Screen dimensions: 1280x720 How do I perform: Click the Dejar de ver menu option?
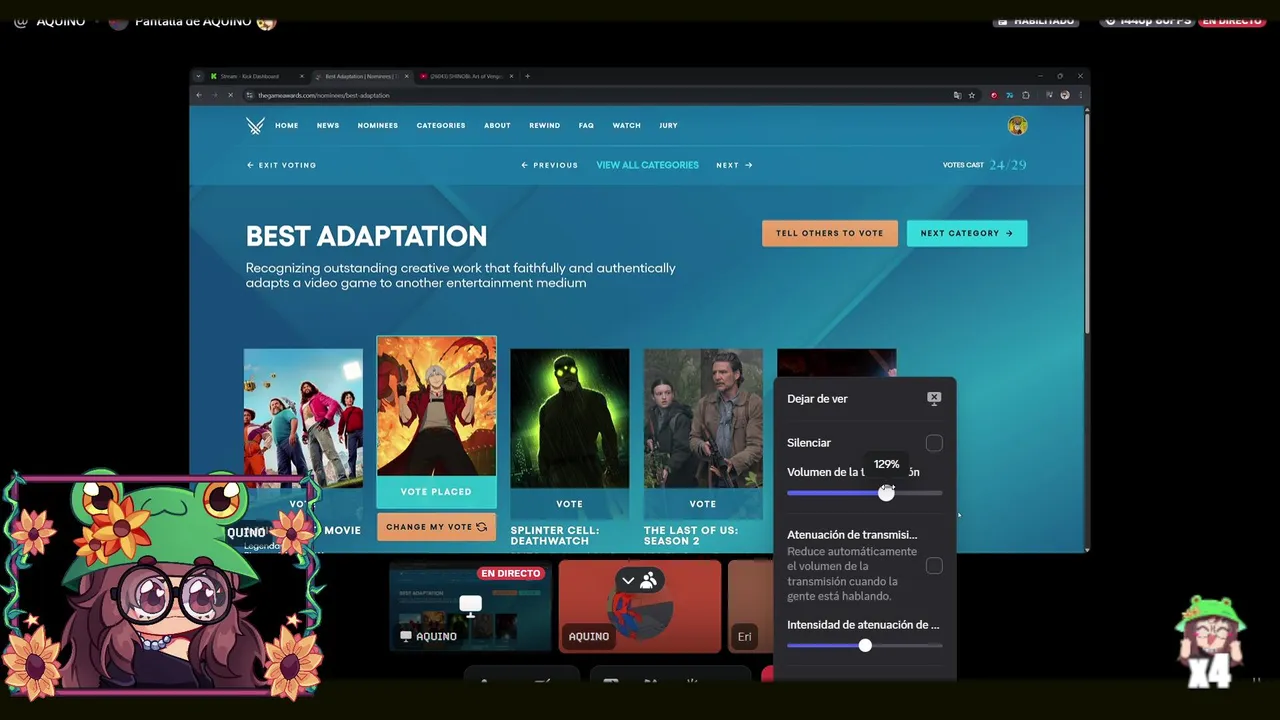pos(864,398)
